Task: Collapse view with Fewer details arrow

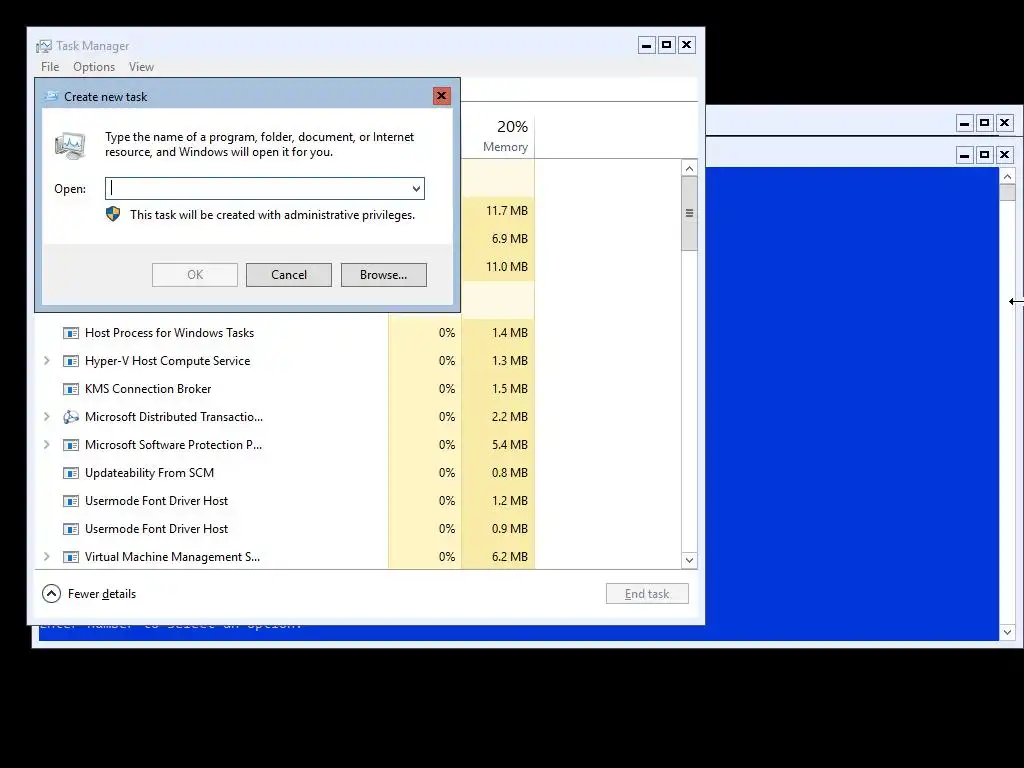Action: tap(52, 594)
